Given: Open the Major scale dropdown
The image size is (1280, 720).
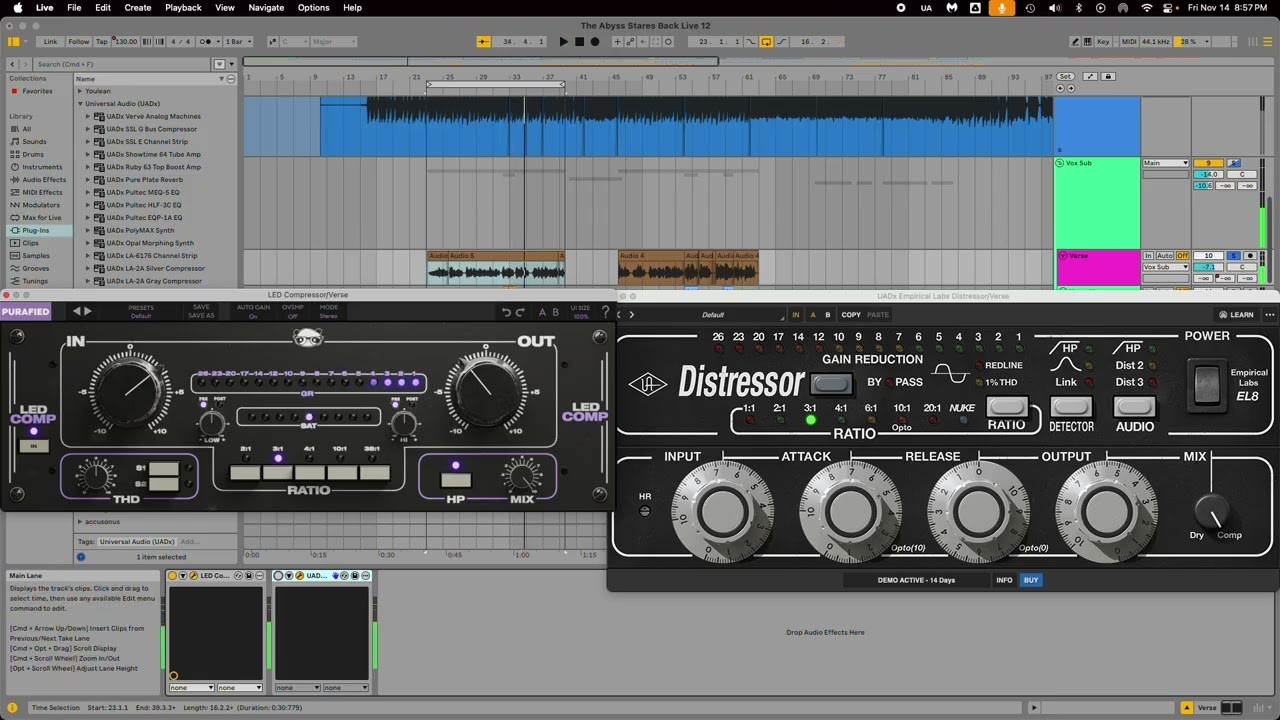Looking at the screenshot, I should tap(334, 42).
